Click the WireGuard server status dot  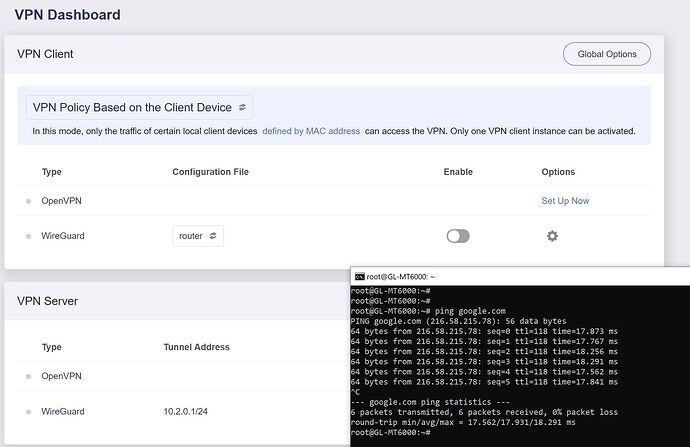click(28, 412)
